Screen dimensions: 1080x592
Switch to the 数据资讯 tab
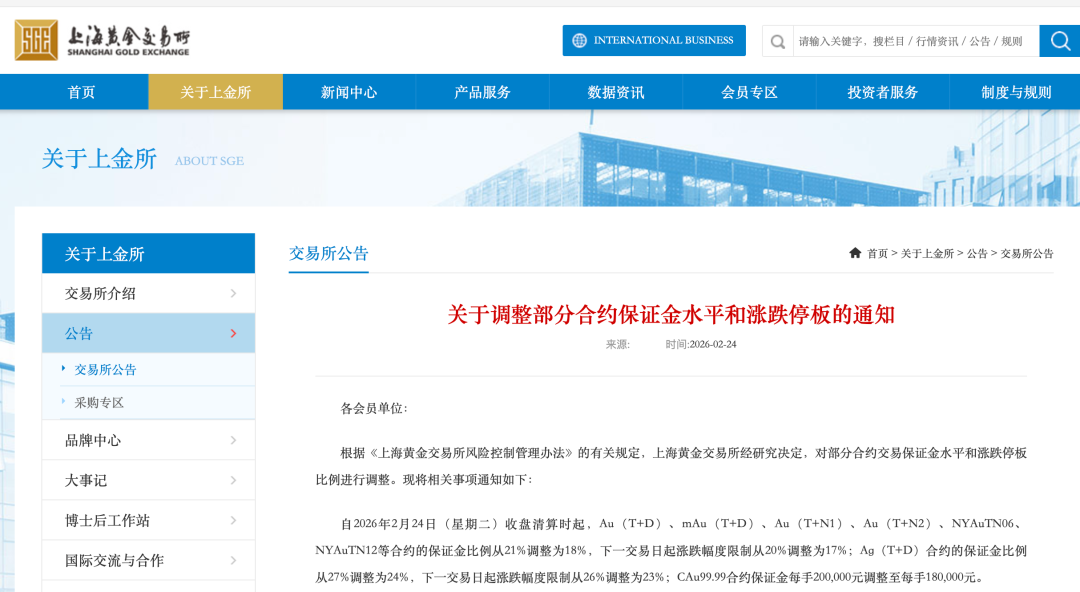pos(615,91)
